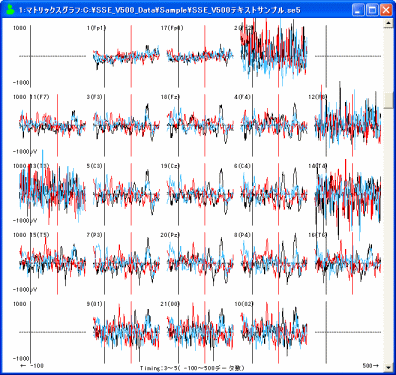
Task: Select the 7(P3) waveform graph
Action: coord(126,263)
